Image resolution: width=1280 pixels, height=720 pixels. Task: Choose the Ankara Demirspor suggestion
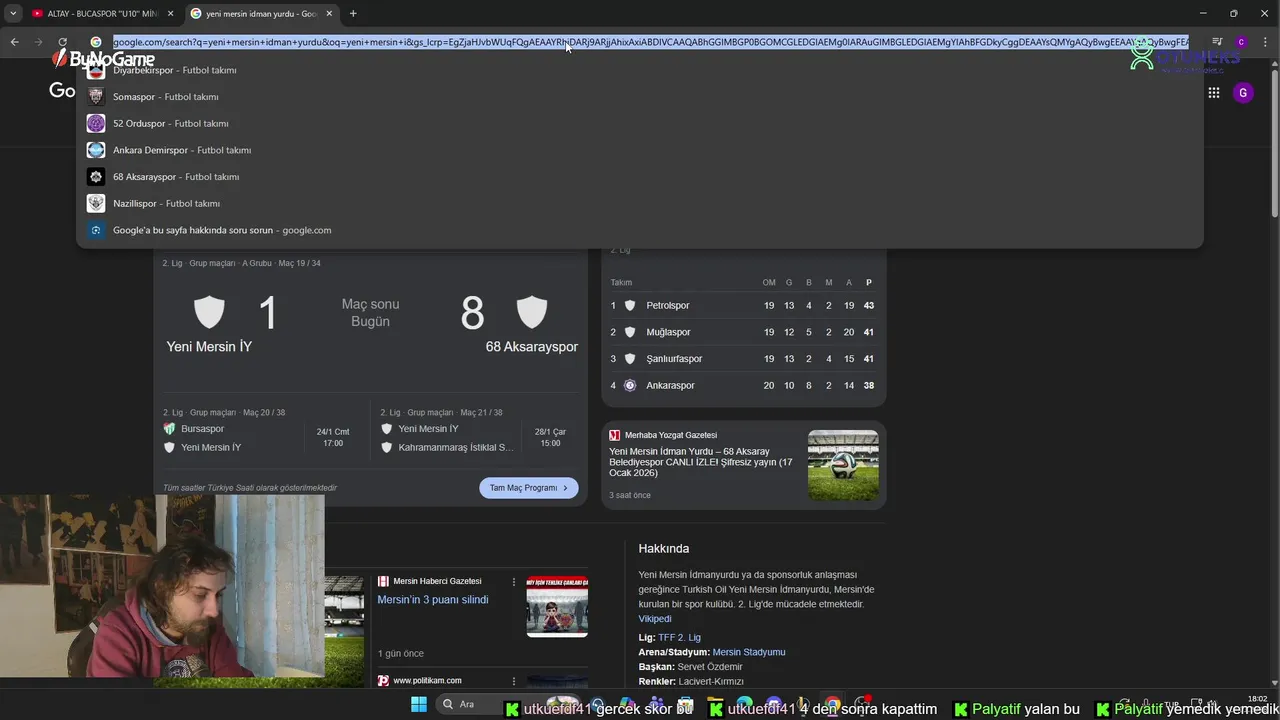click(640, 150)
